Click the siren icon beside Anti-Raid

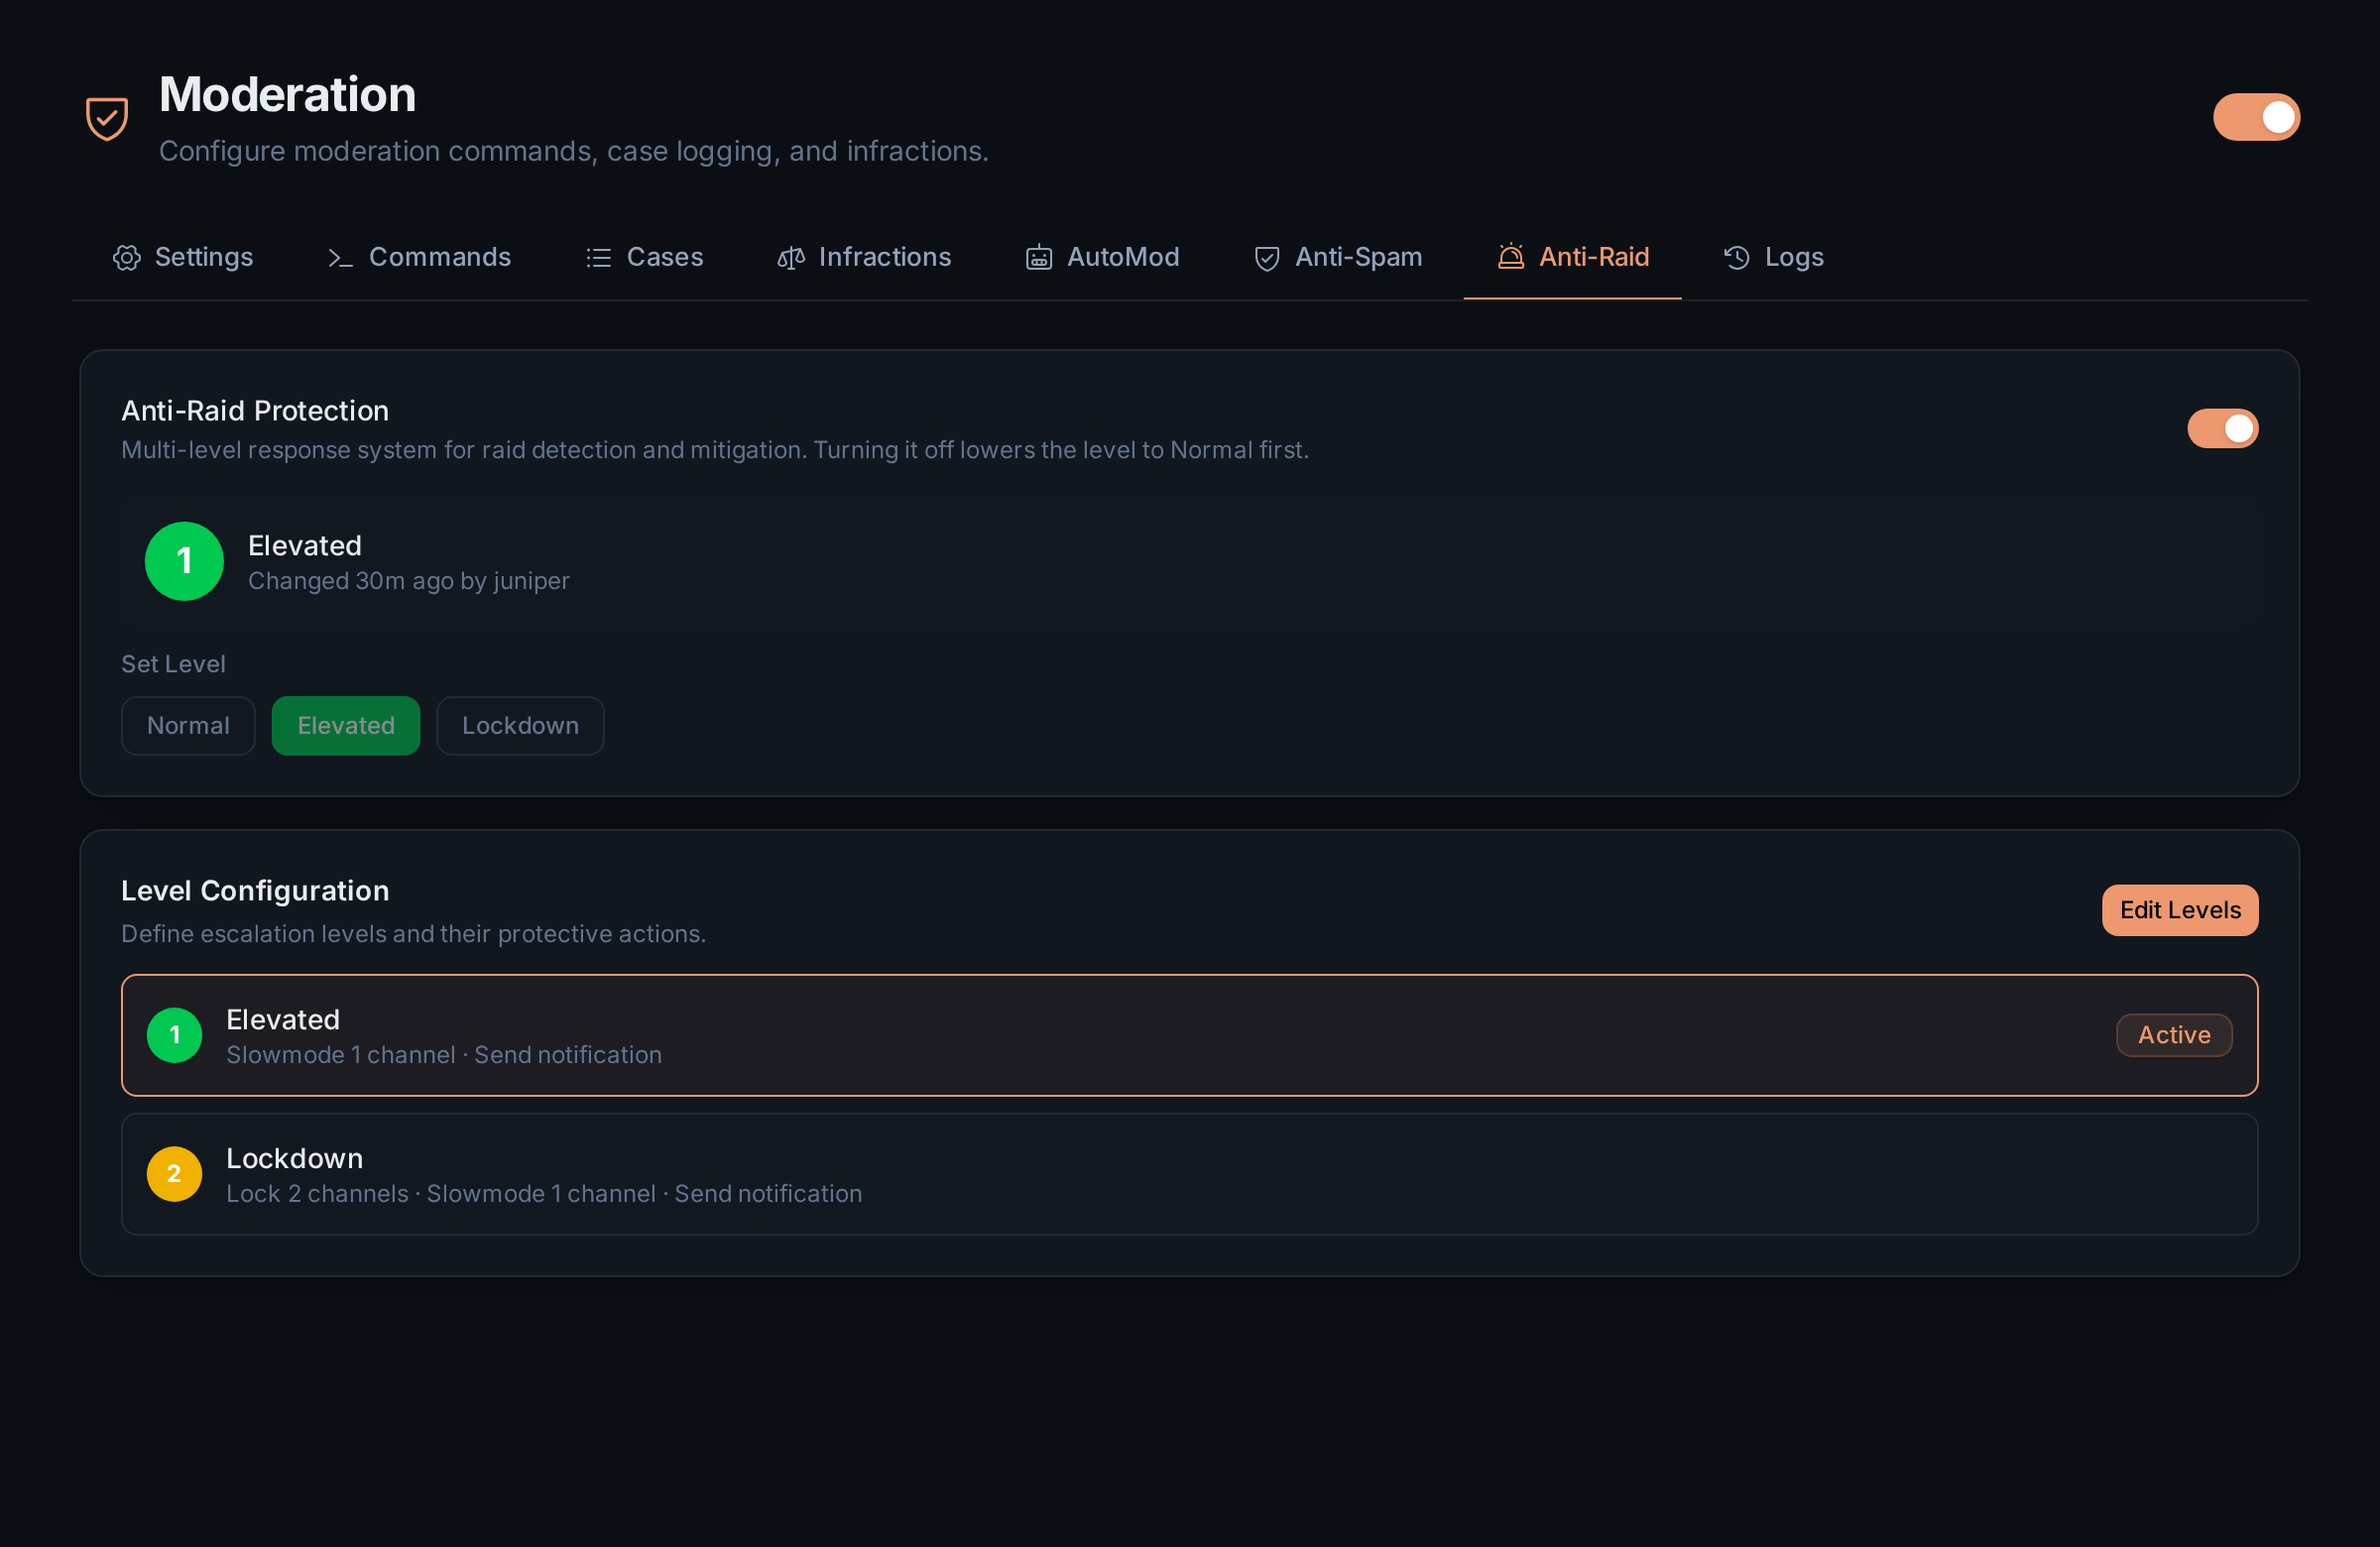tap(1511, 257)
